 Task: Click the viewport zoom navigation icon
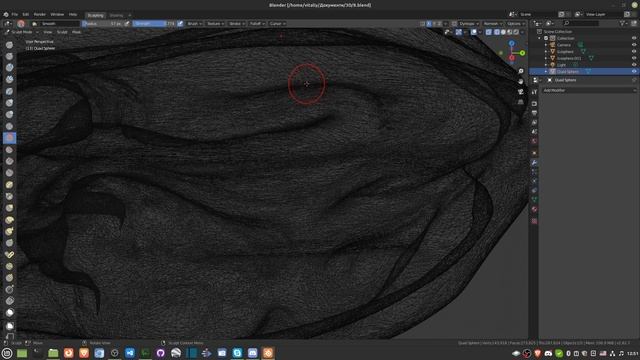click(521, 71)
